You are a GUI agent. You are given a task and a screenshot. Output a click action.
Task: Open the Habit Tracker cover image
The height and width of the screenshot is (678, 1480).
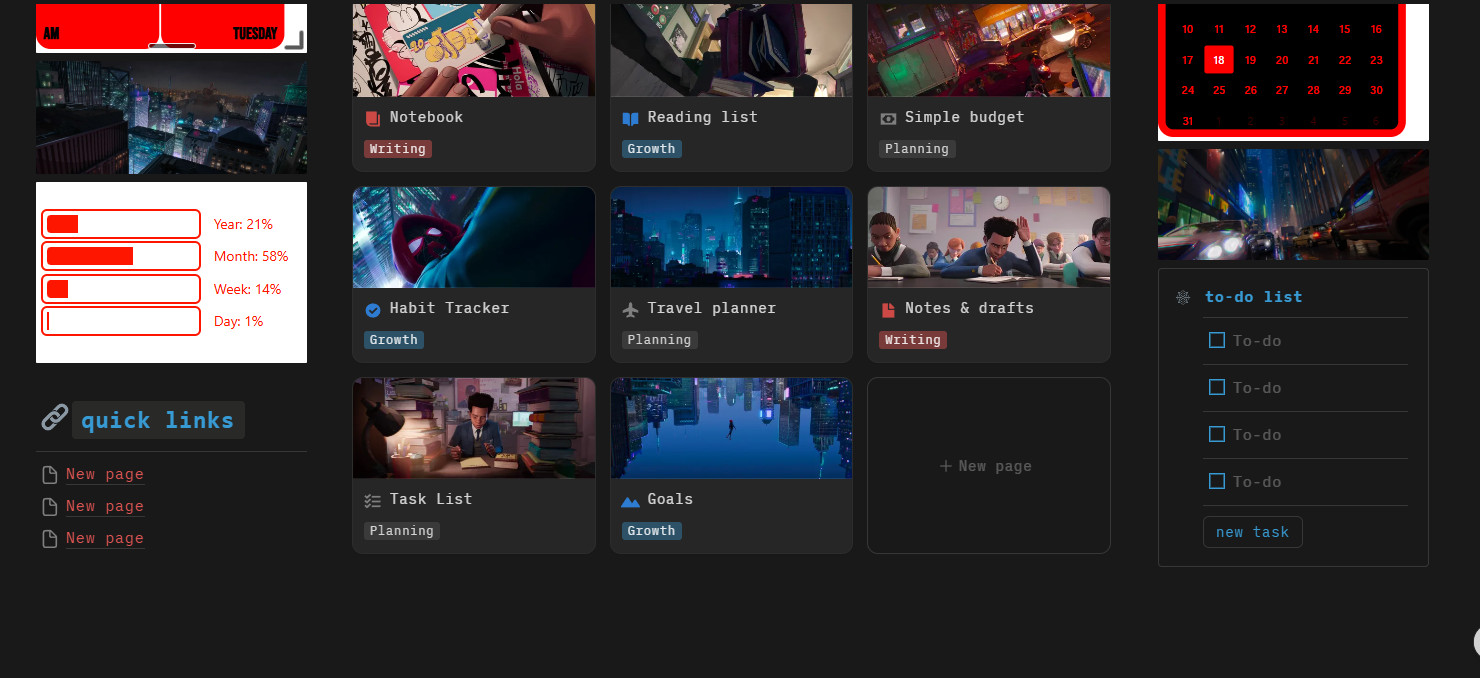(474, 237)
